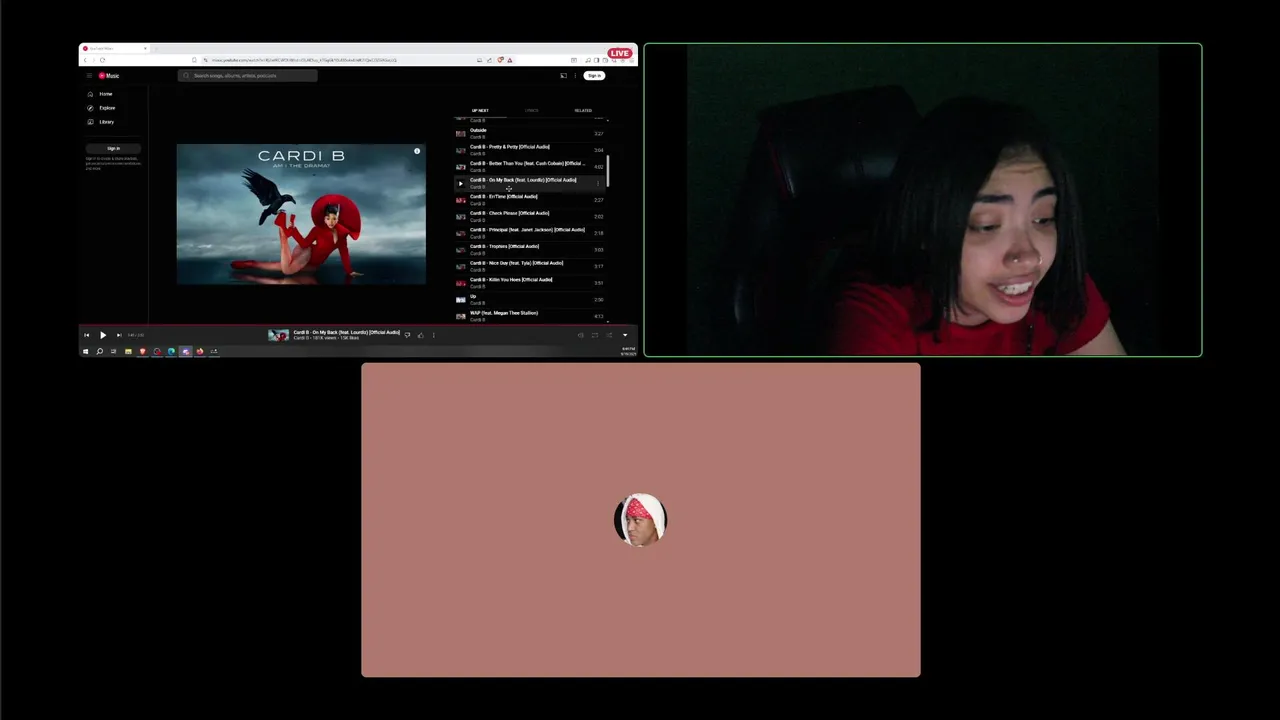Open the three-dot settings menu near Sign in
This screenshot has width=1280, height=720.
pyautogui.click(x=575, y=76)
